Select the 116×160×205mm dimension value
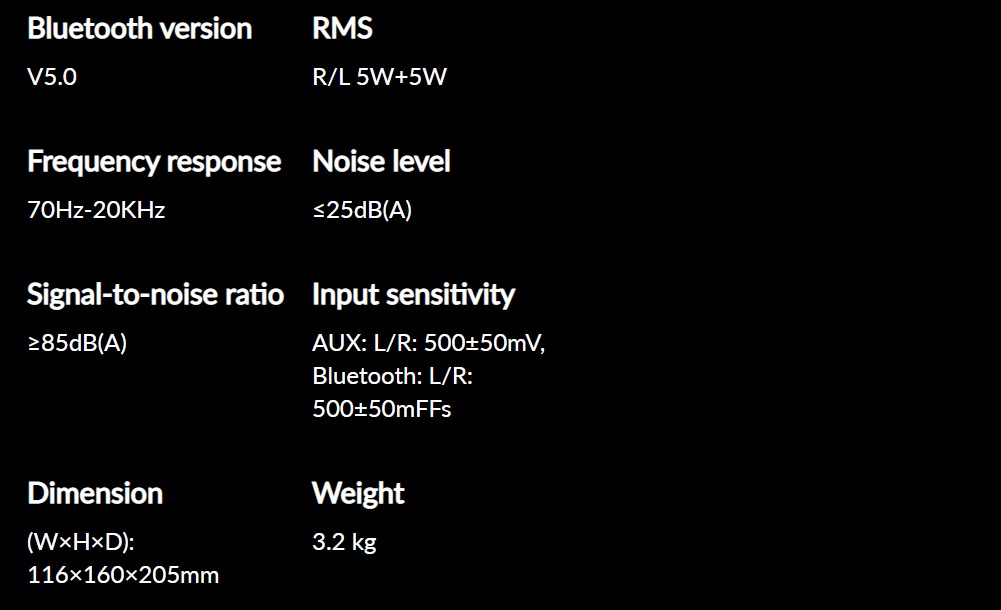1001x610 pixels. click(x=123, y=575)
